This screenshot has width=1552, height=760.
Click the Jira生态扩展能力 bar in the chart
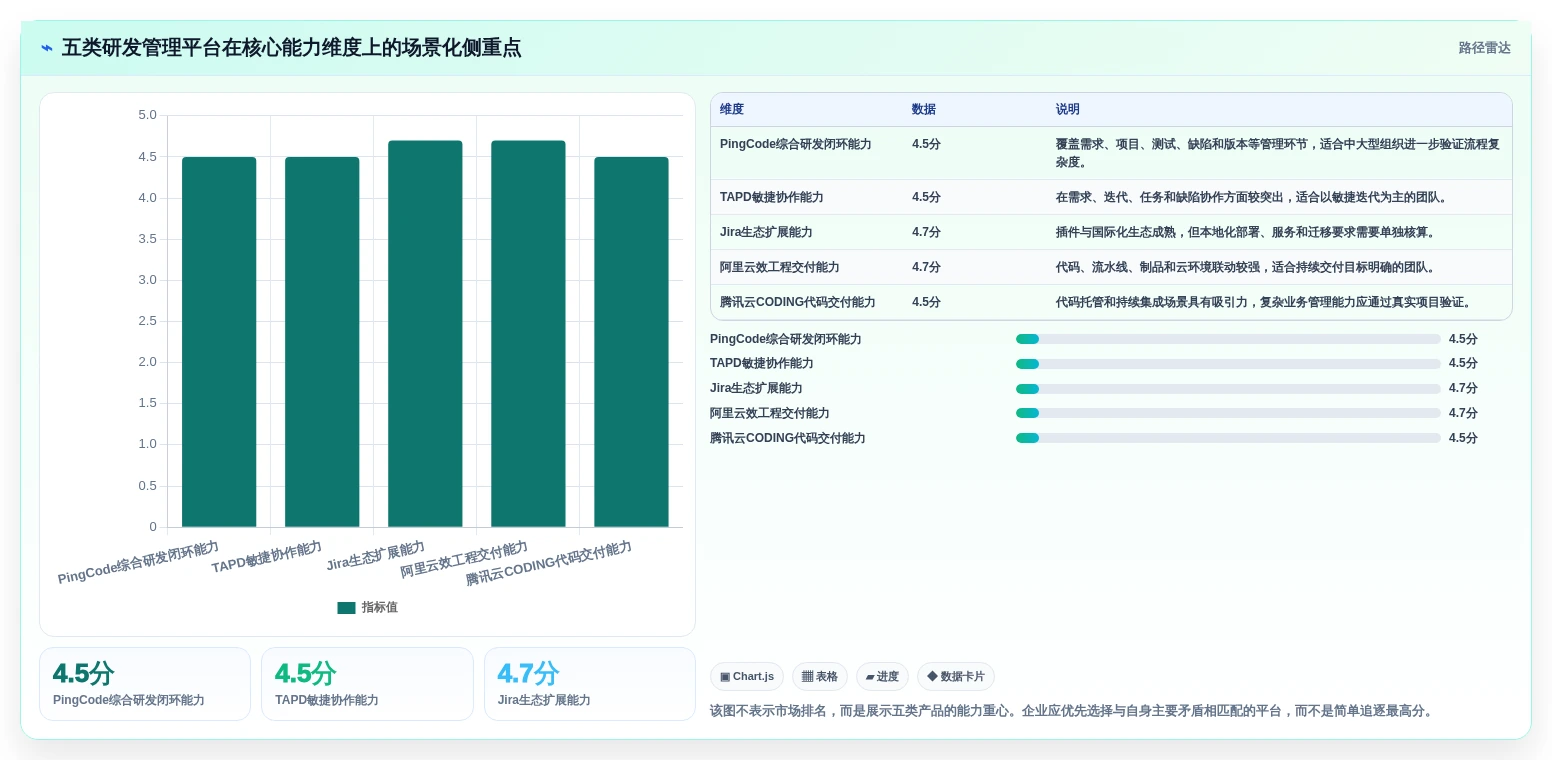tap(425, 334)
